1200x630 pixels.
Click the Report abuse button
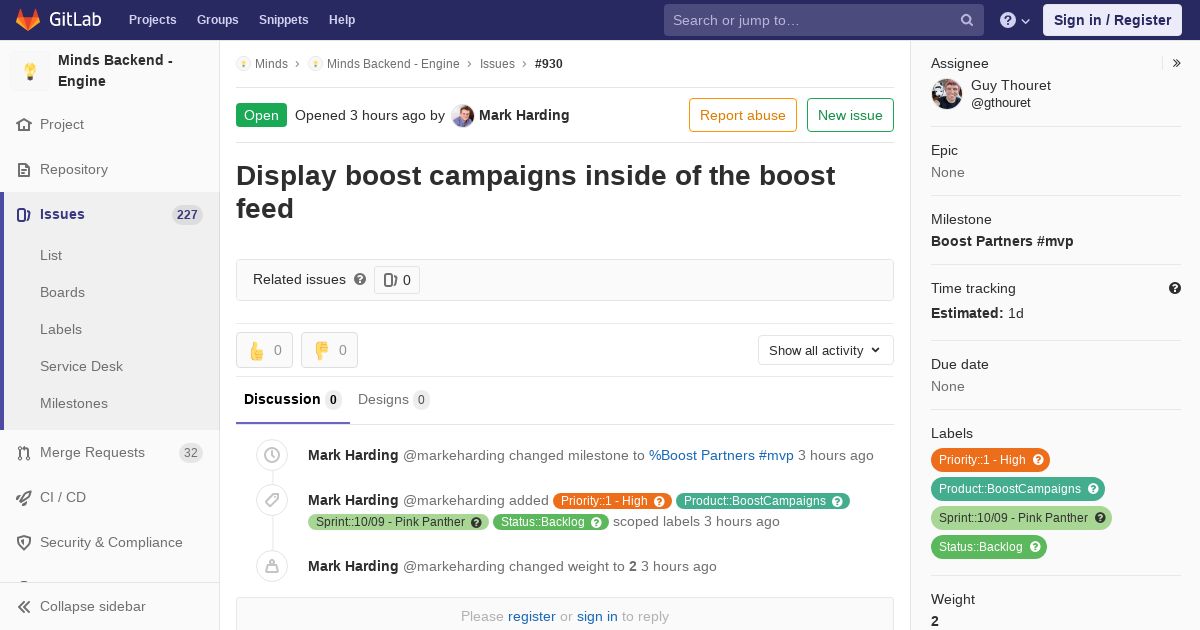pos(743,115)
